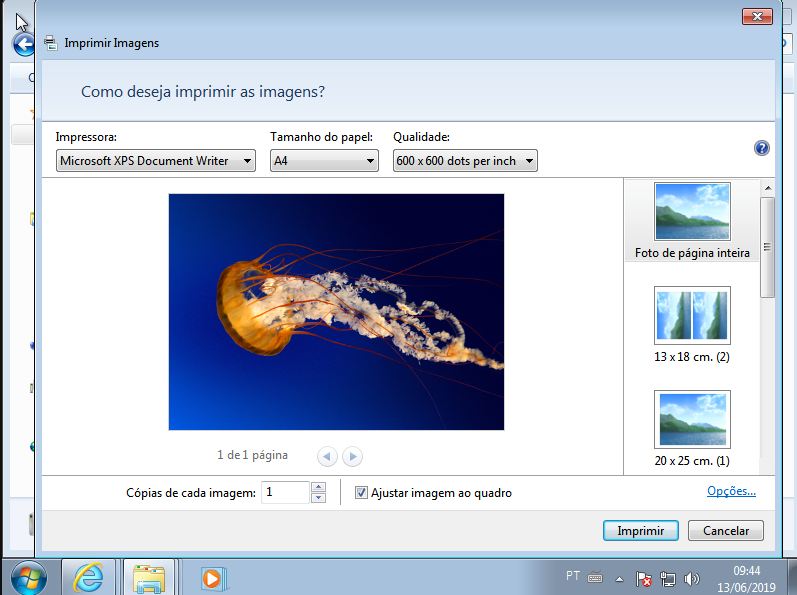Click the Action Center flag tray icon
The height and width of the screenshot is (595, 797).
pos(643,579)
